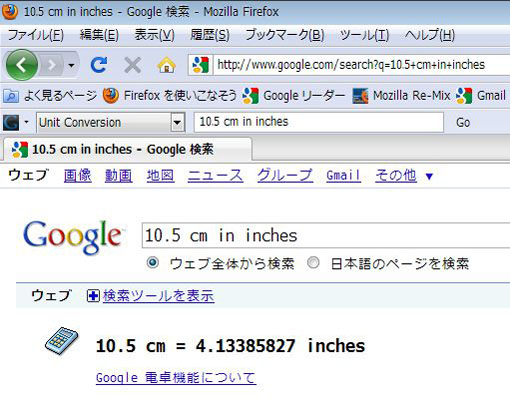Click the Google search box
This screenshot has height=406, width=510.
pos(326,236)
